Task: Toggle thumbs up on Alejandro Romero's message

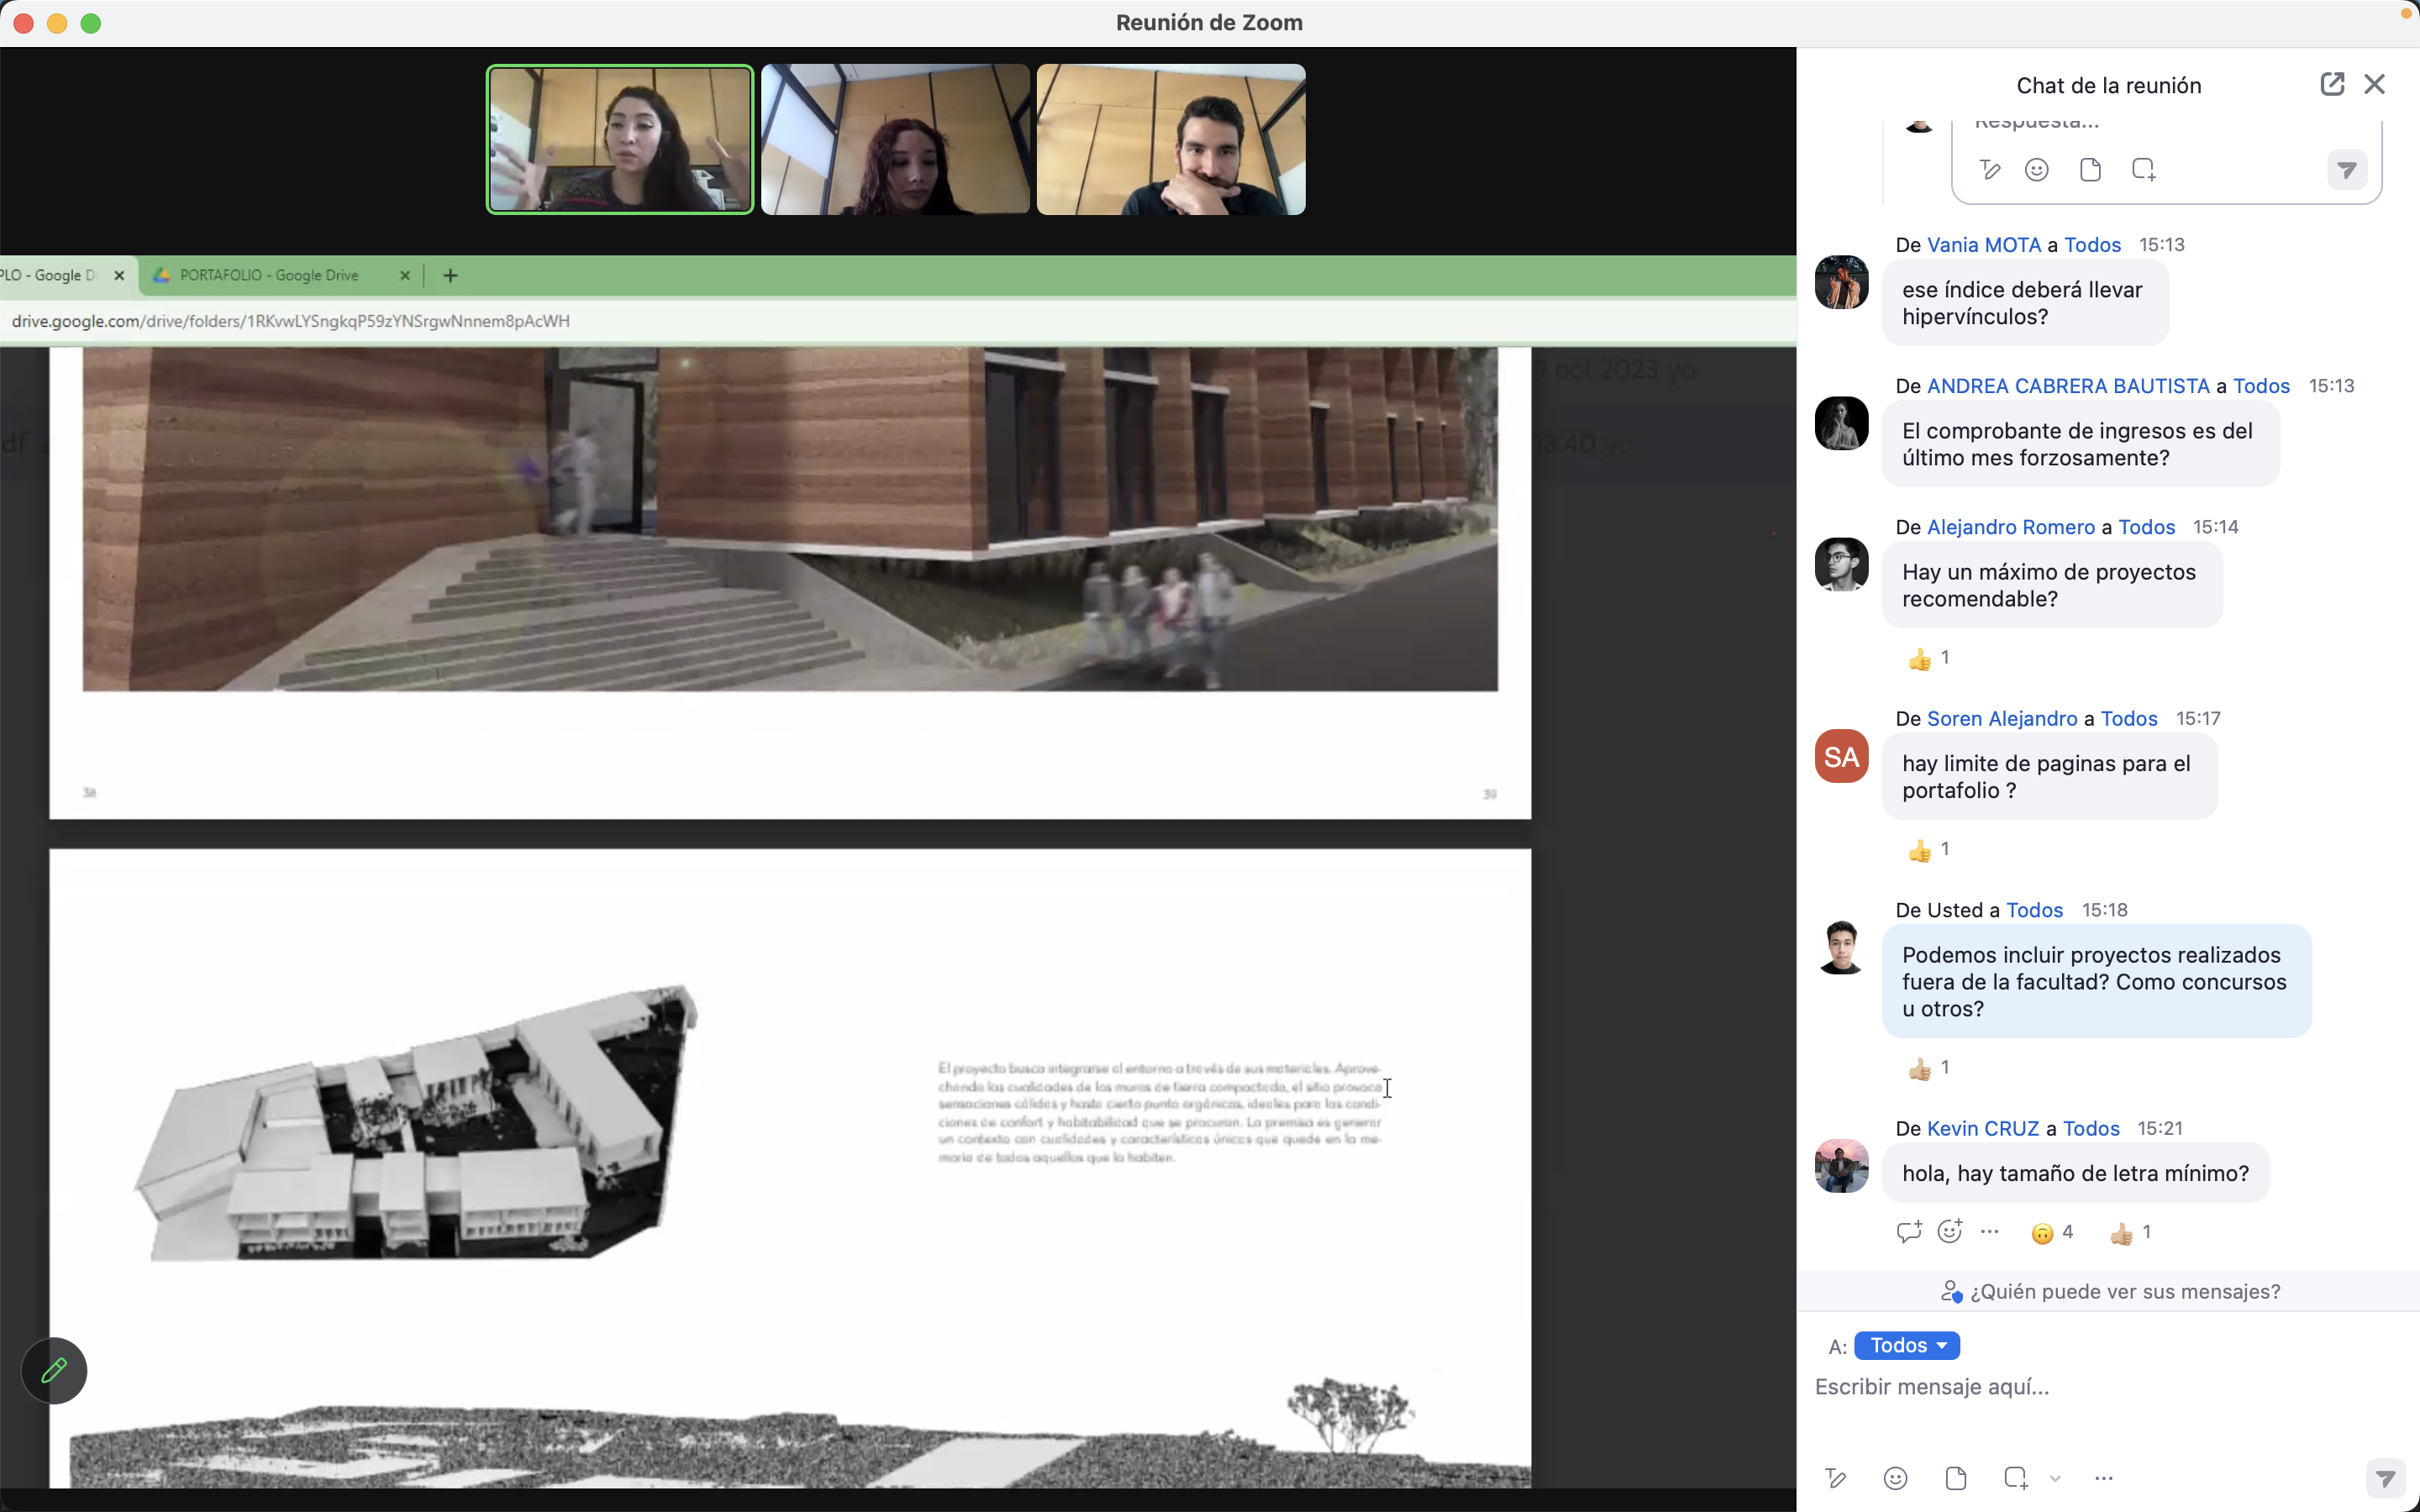Action: (x=1929, y=658)
